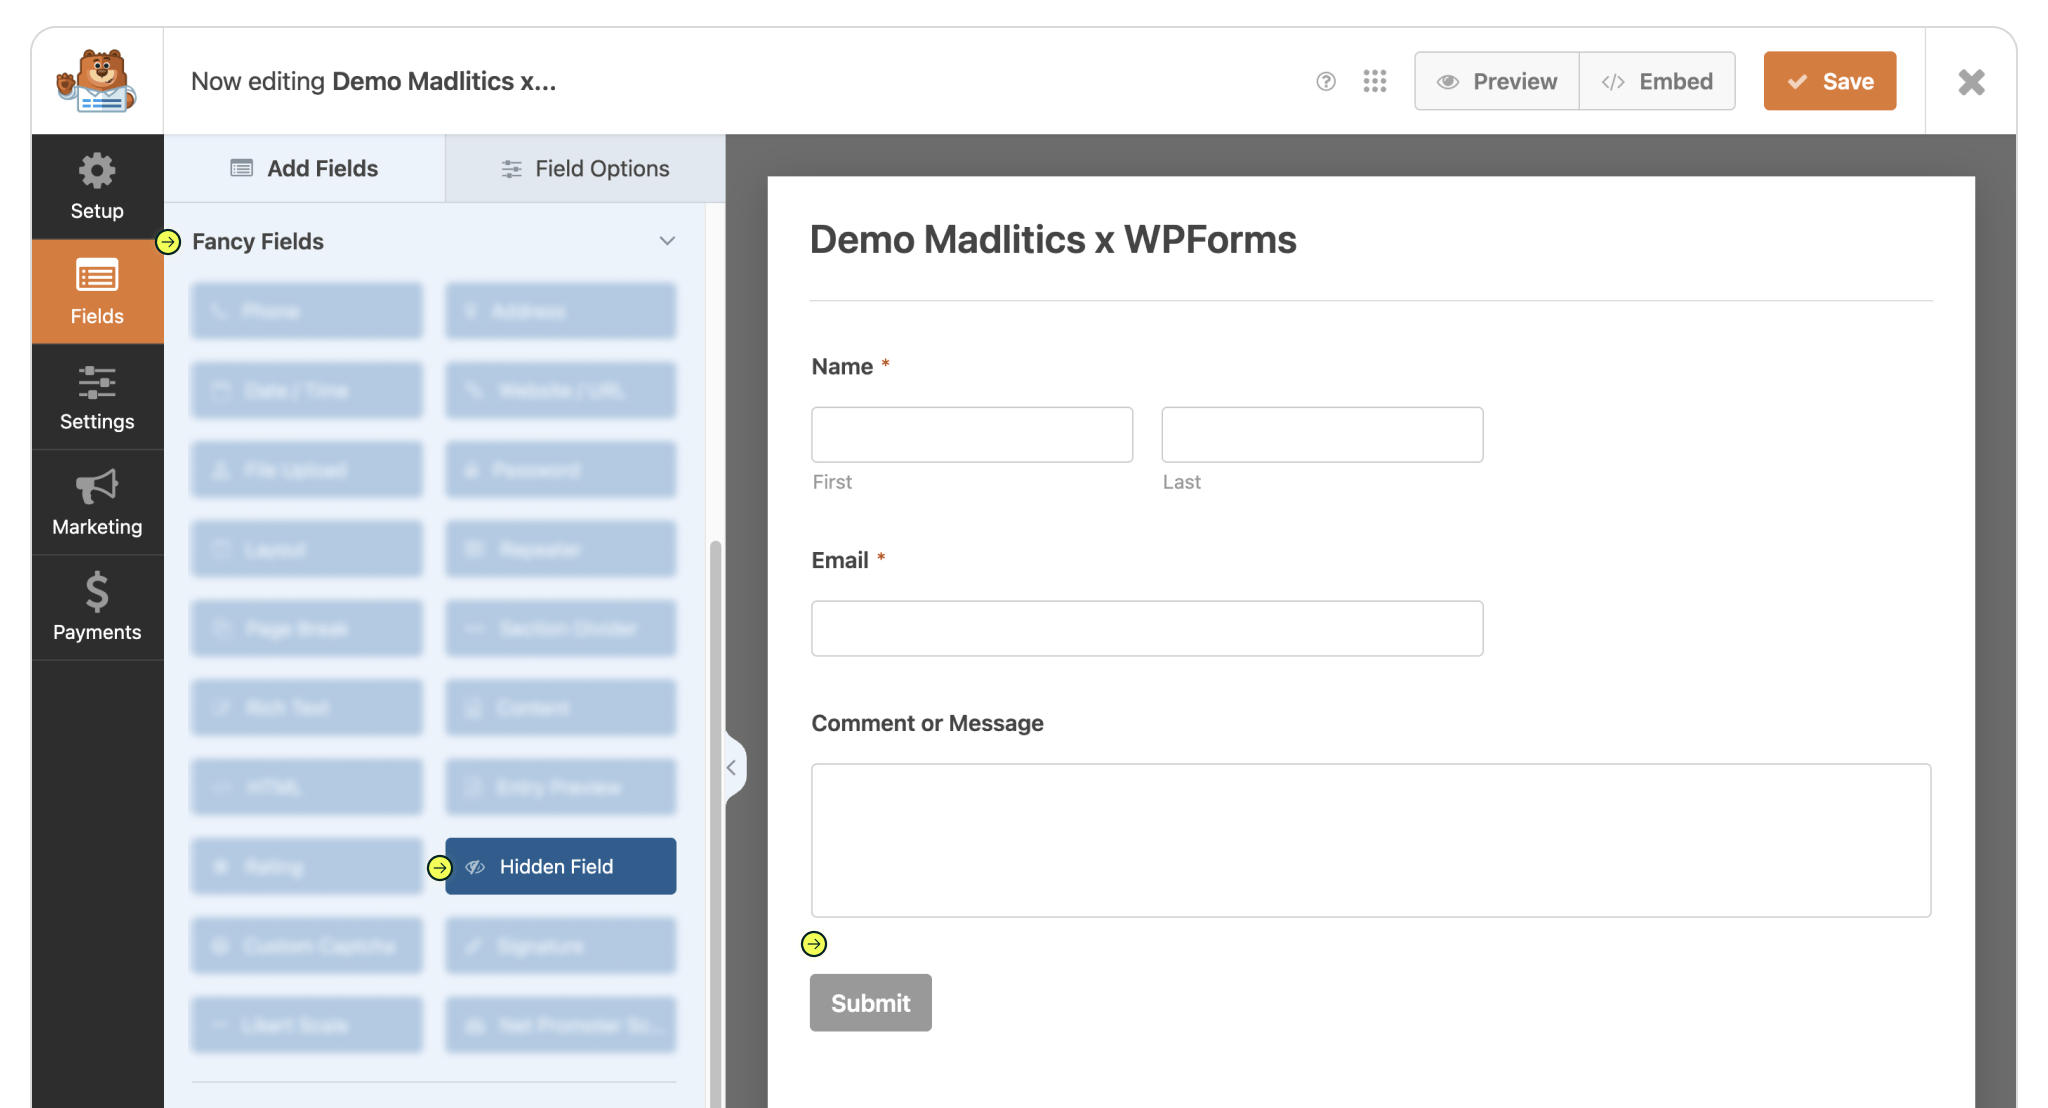Open the Settings sliders panel
The image size is (2048, 1108).
97,397
